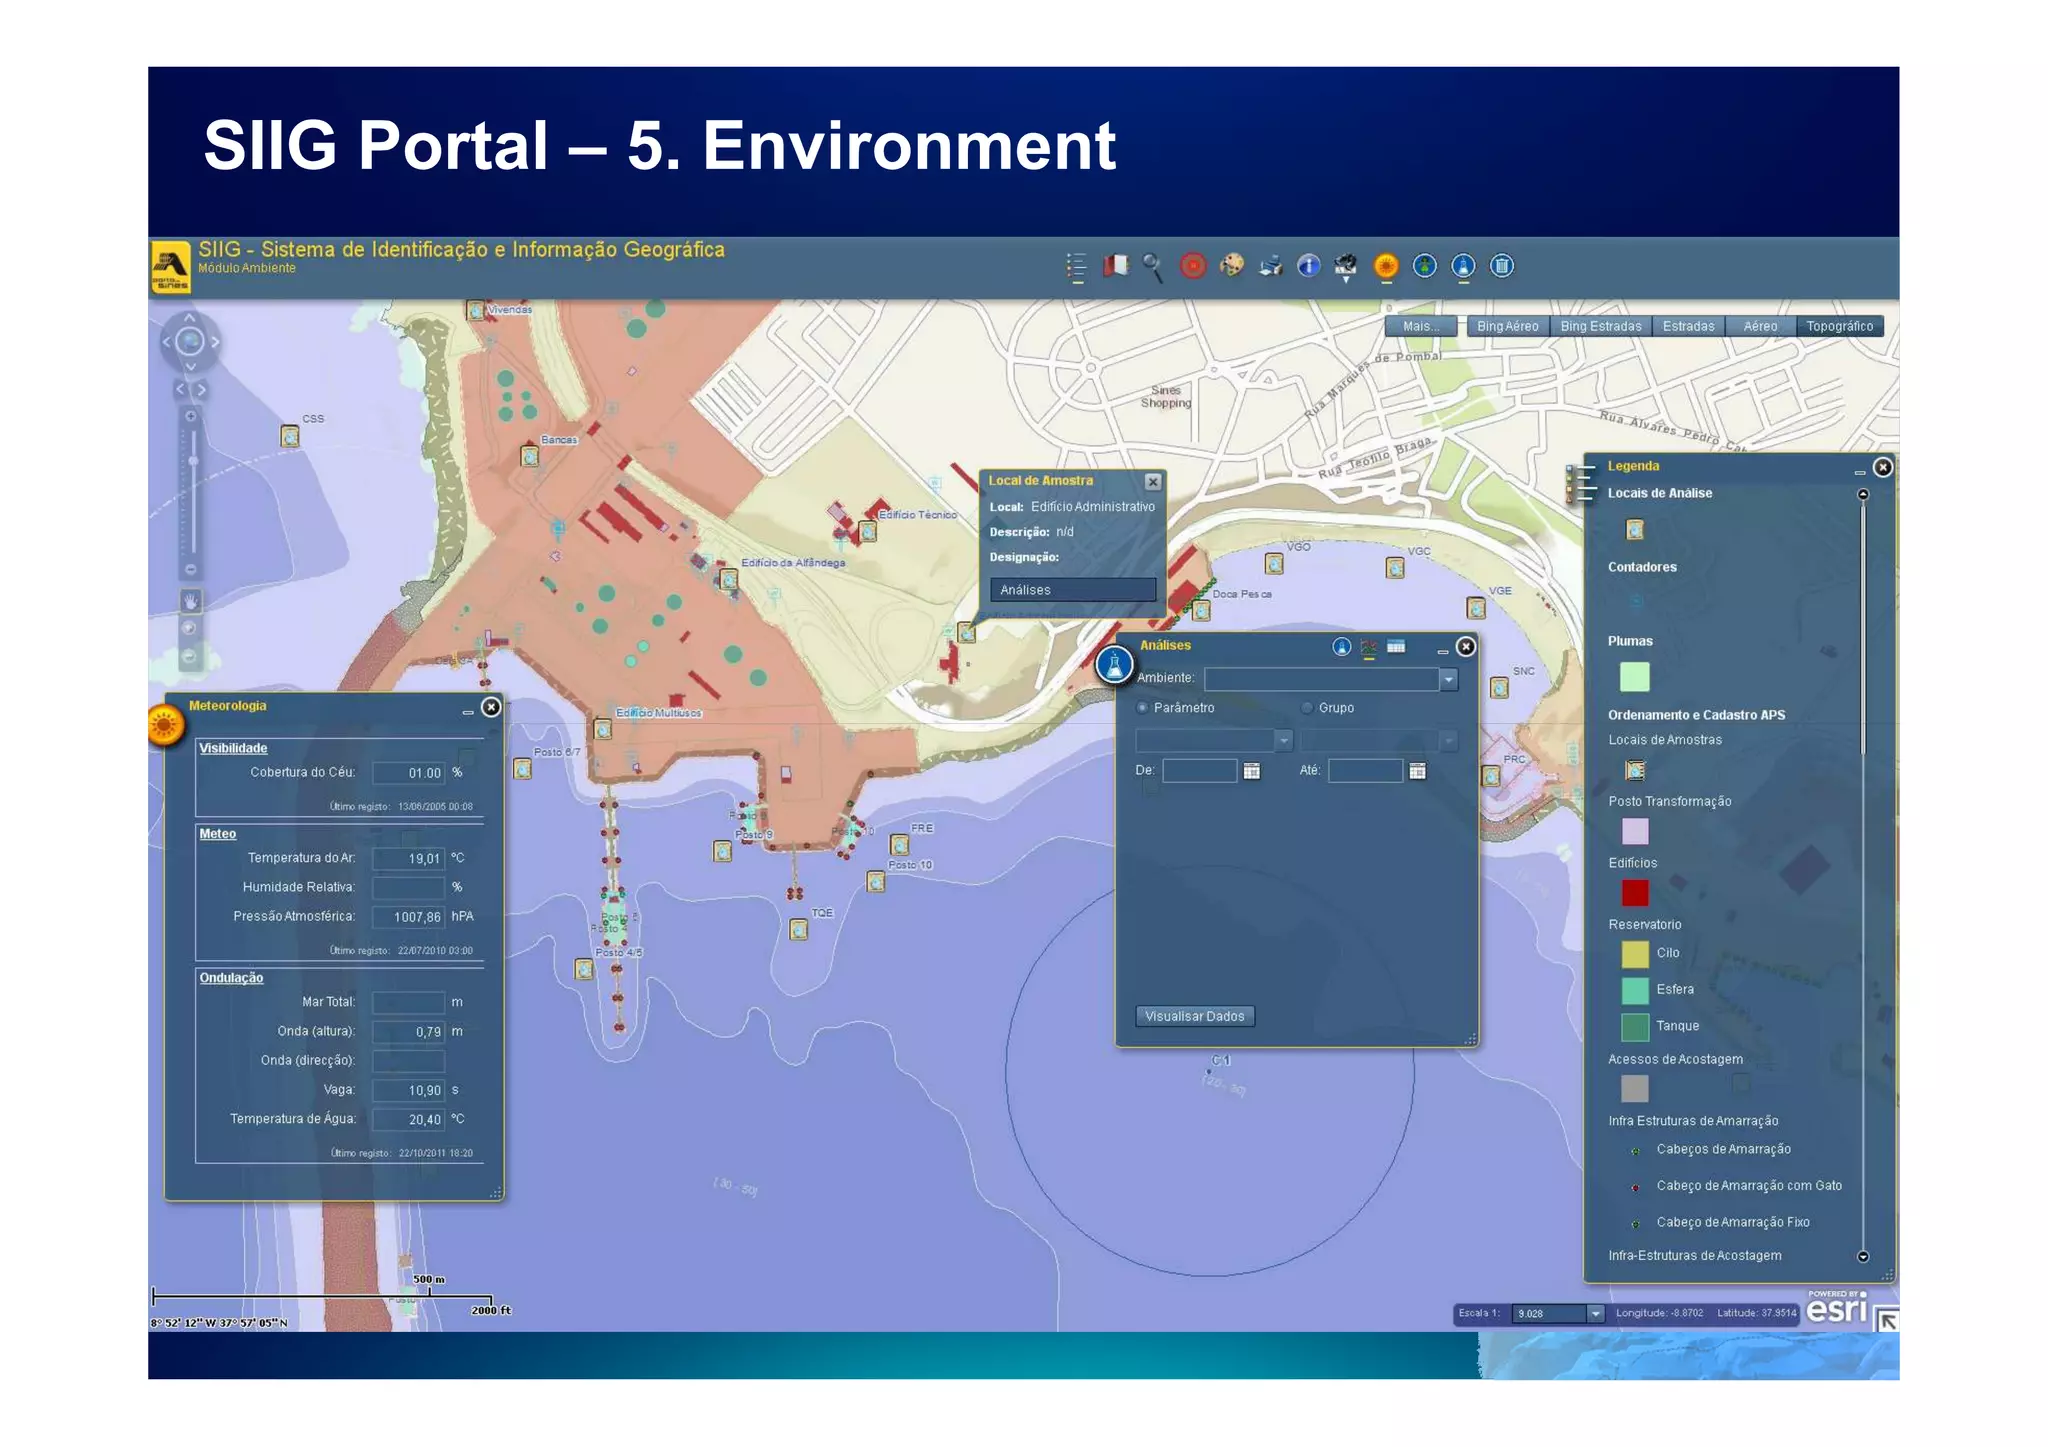Open the bookmarks book icon in toolbar

point(1115,266)
